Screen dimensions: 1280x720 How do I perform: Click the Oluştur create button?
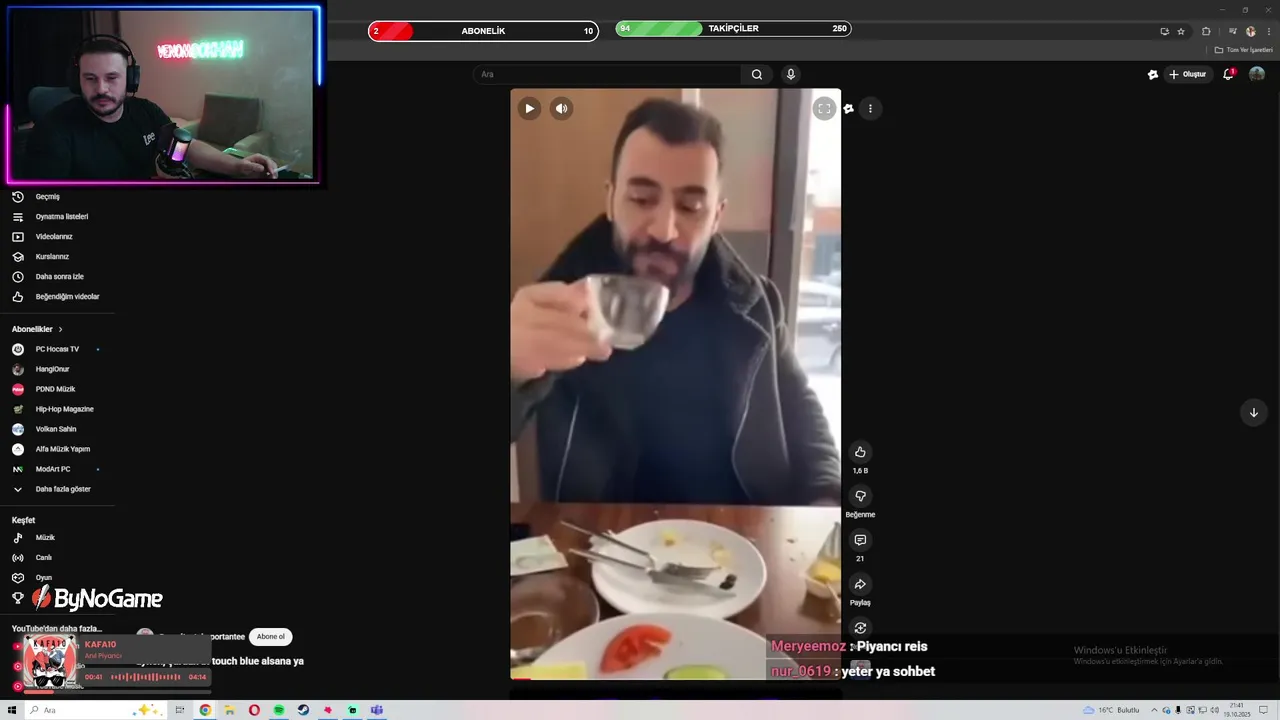pyautogui.click(x=1188, y=74)
